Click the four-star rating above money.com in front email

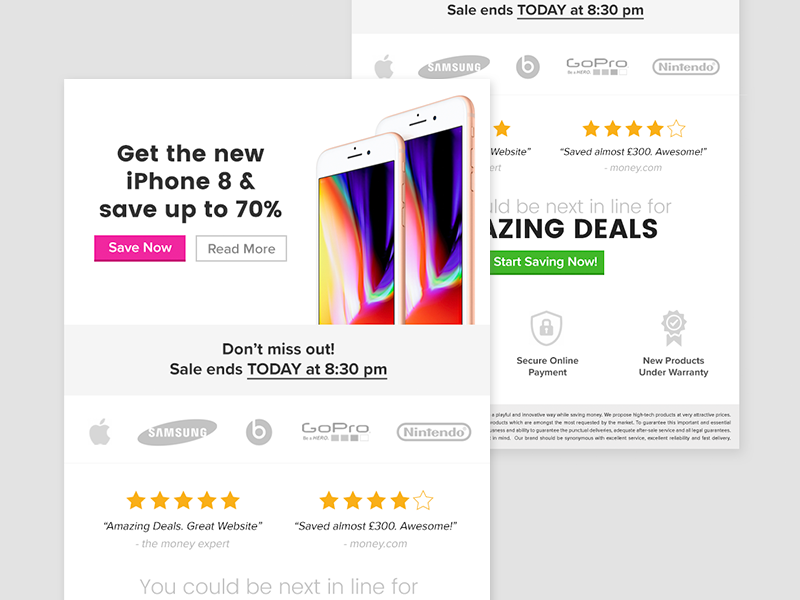(x=376, y=501)
